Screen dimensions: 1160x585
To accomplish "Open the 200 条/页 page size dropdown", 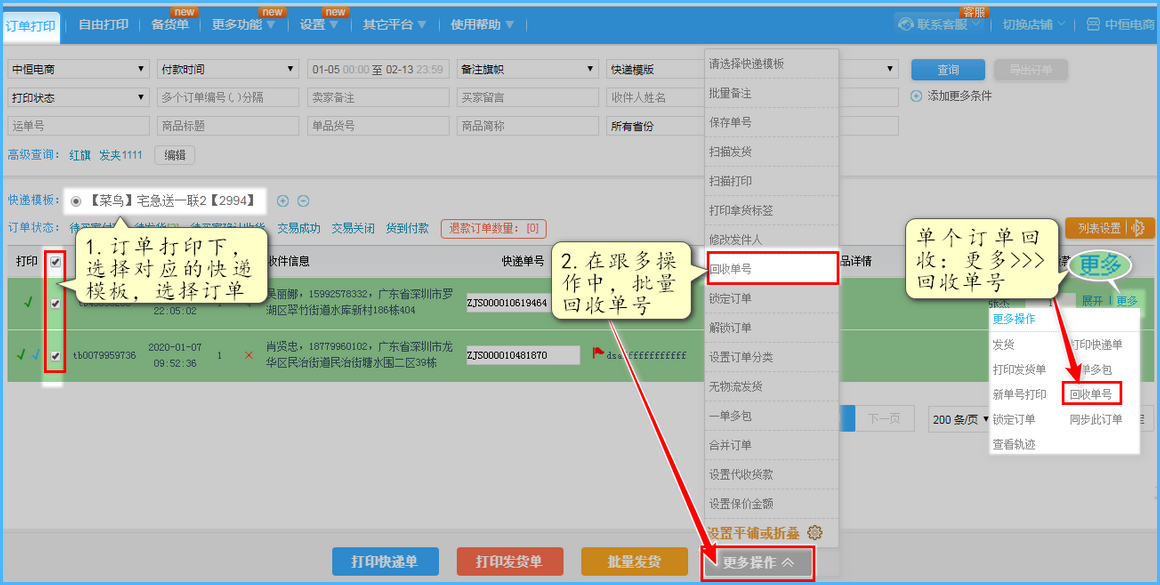I will click(957, 419).
